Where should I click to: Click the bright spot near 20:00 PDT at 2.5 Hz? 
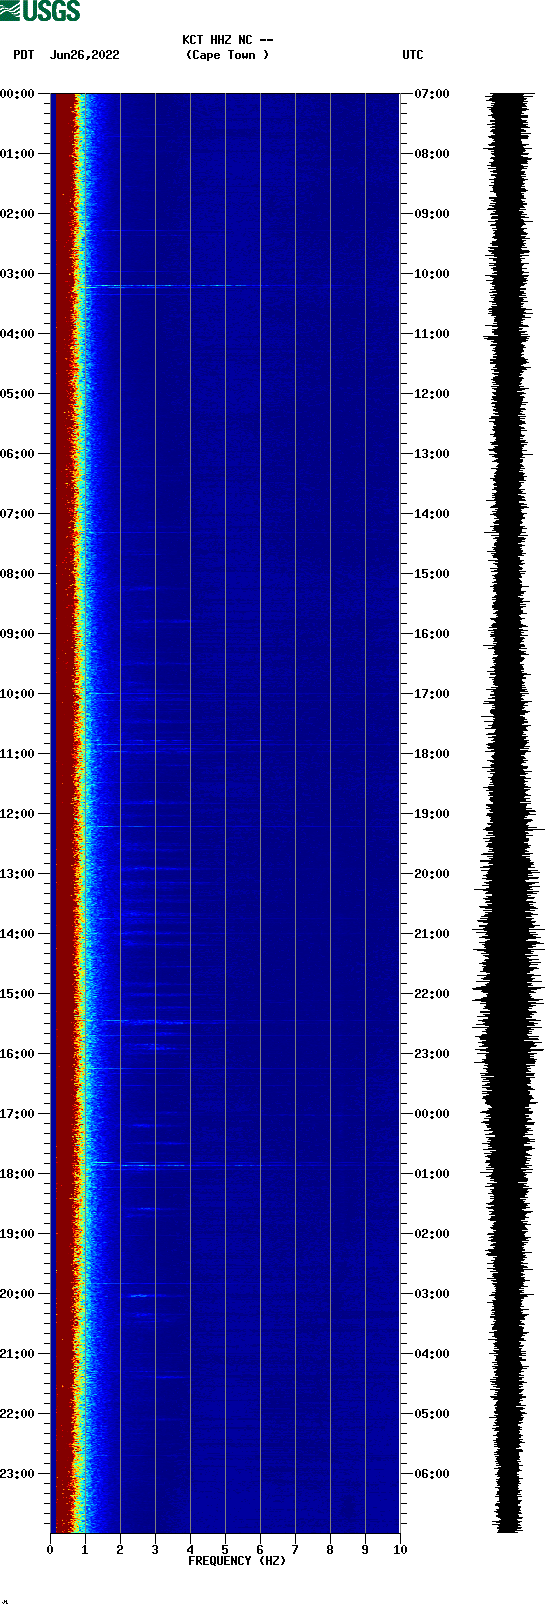point(138,1295)
